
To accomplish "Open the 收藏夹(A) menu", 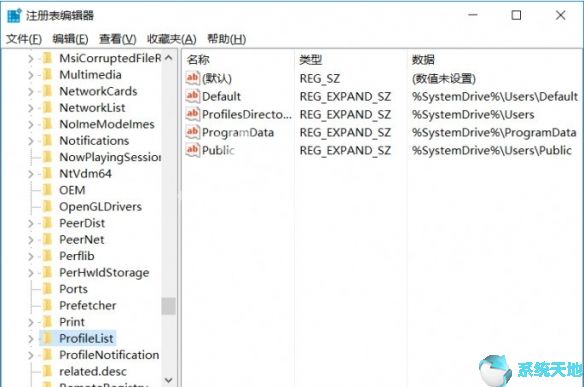I will pos(172,39).
